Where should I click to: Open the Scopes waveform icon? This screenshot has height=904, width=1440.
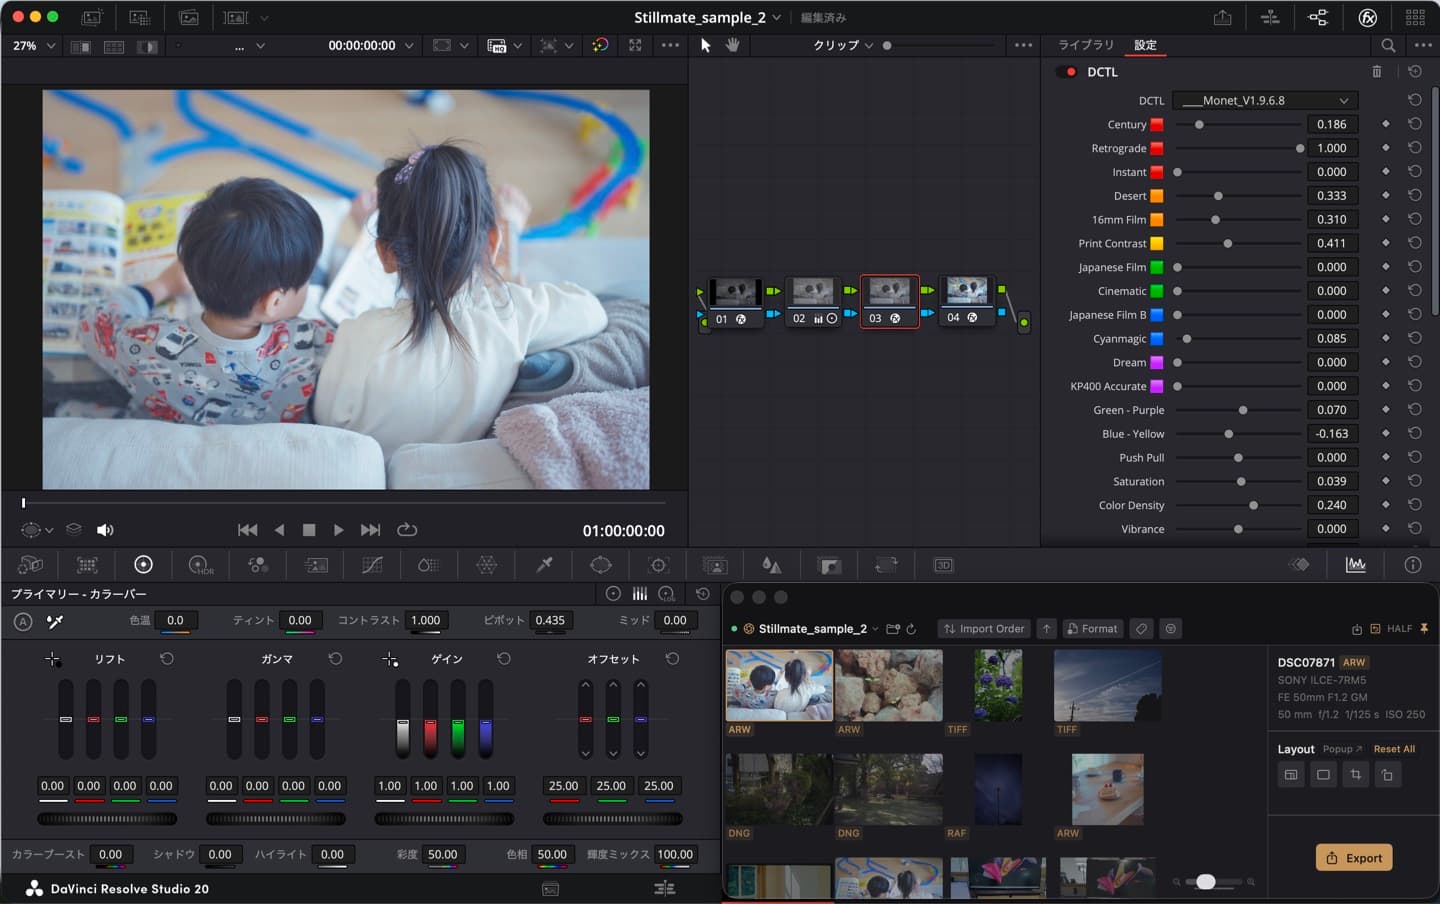pos(1356,565)
